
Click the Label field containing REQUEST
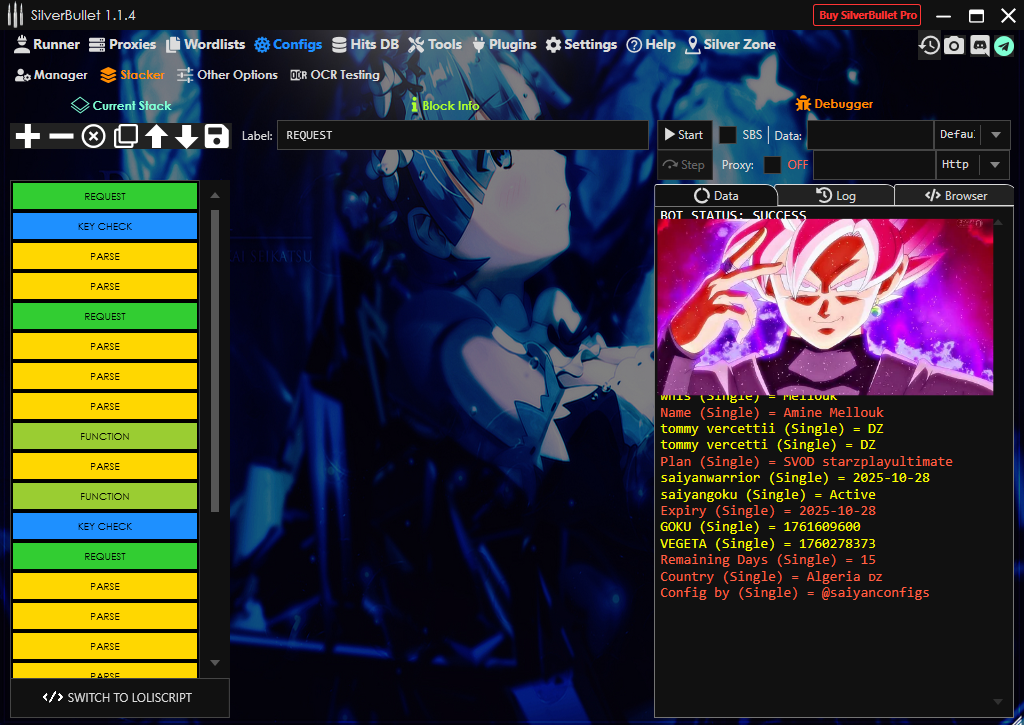(x=463, y=135)
